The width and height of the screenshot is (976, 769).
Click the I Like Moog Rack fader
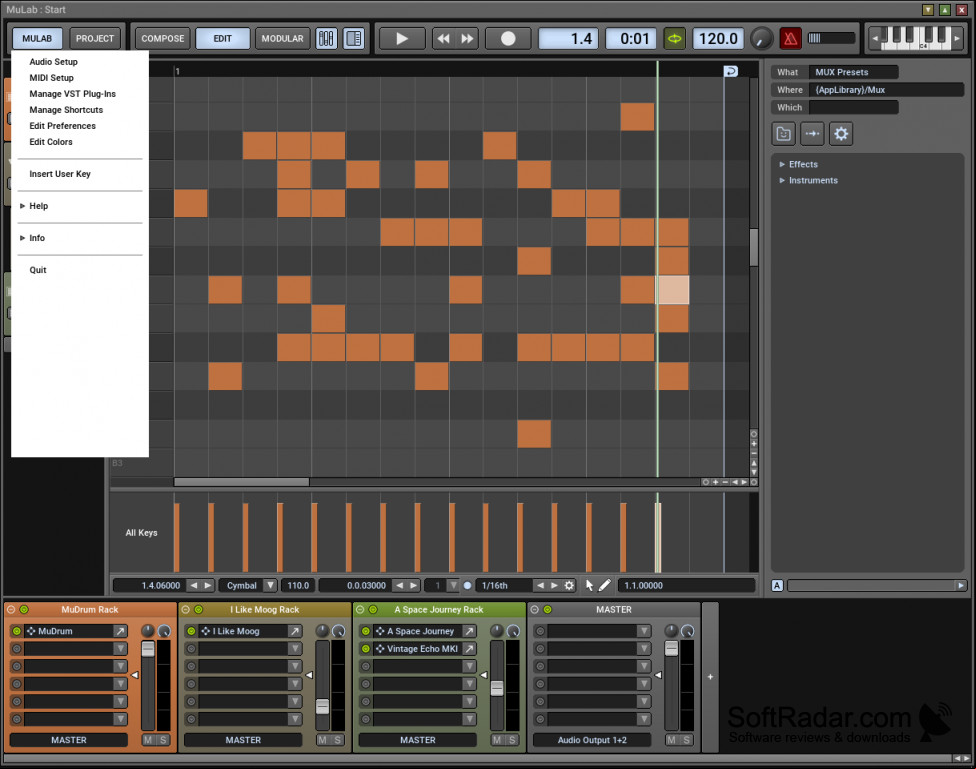pyautogui.click(x=322, y=707)
